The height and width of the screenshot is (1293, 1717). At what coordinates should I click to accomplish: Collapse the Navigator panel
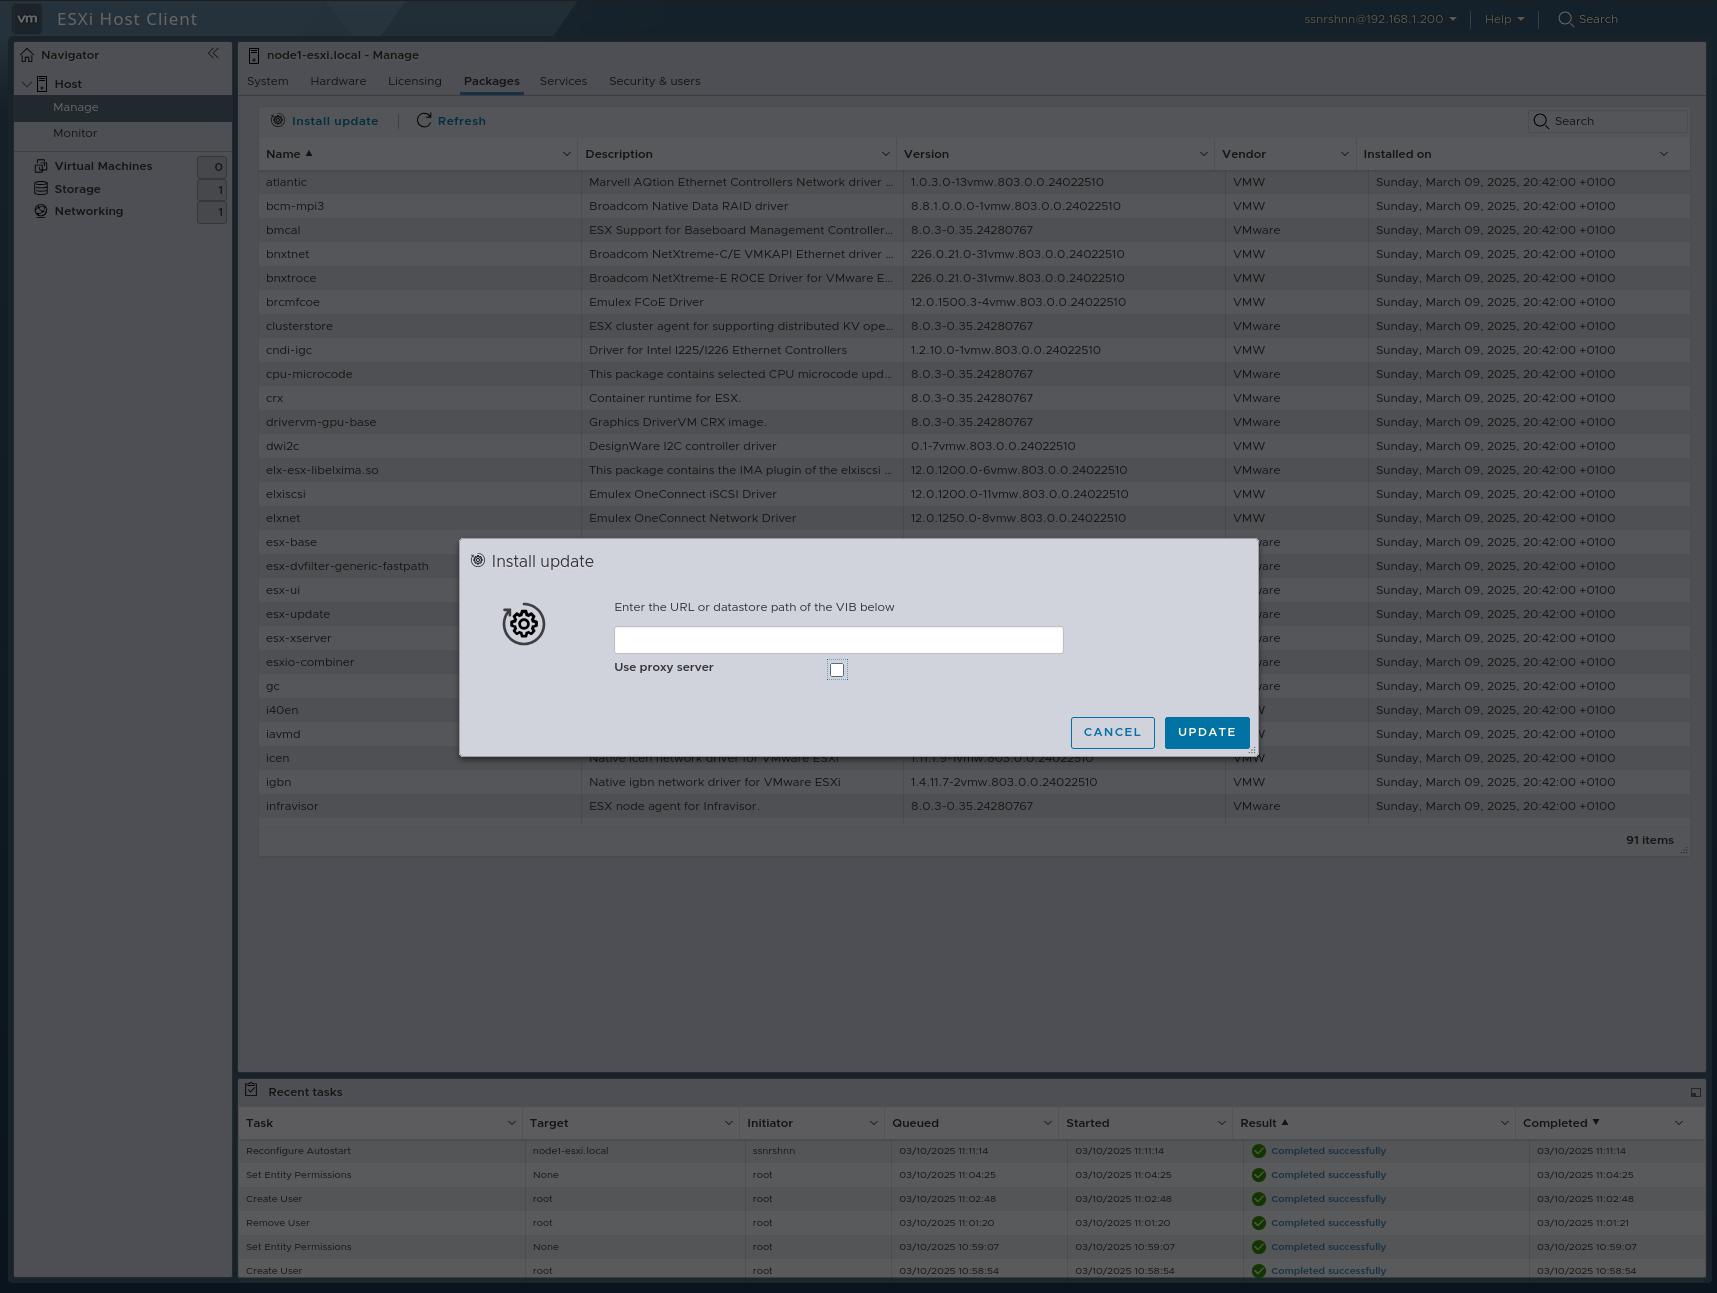click(213, 53)
